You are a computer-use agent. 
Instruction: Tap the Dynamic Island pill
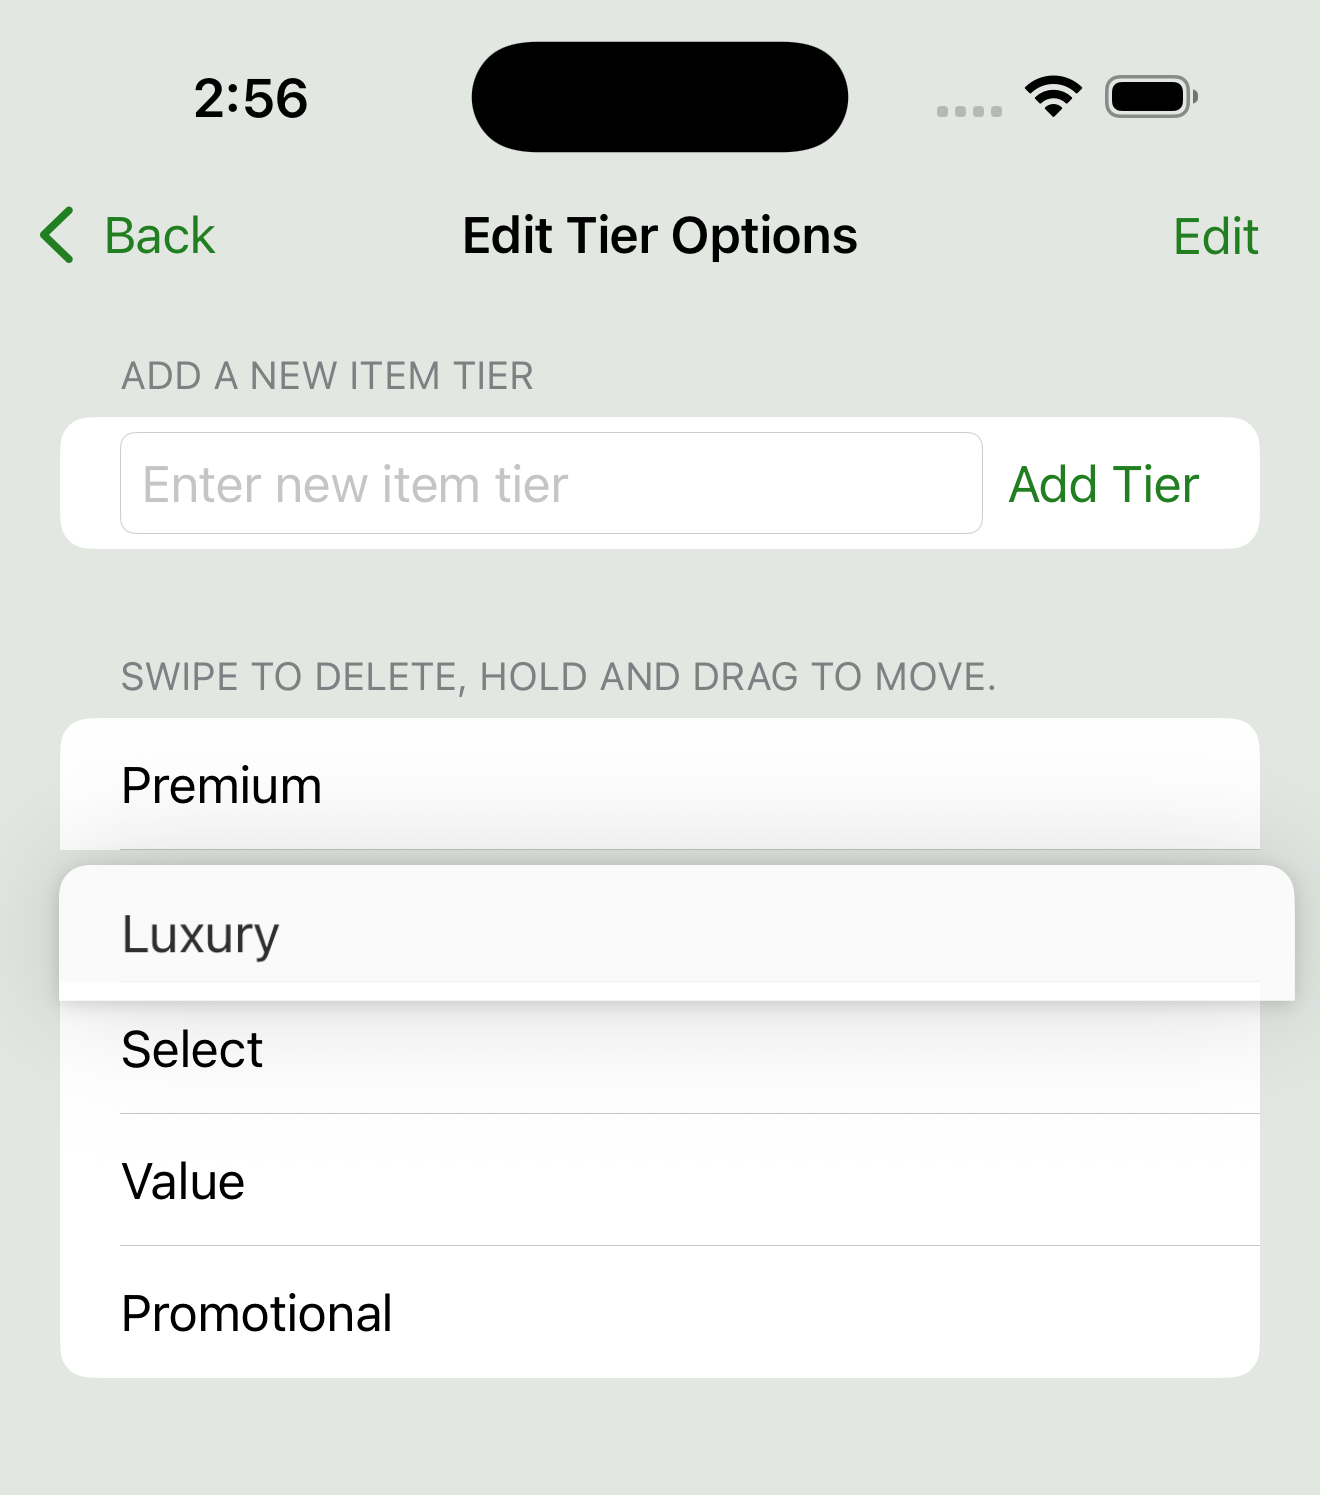(660, 97)
